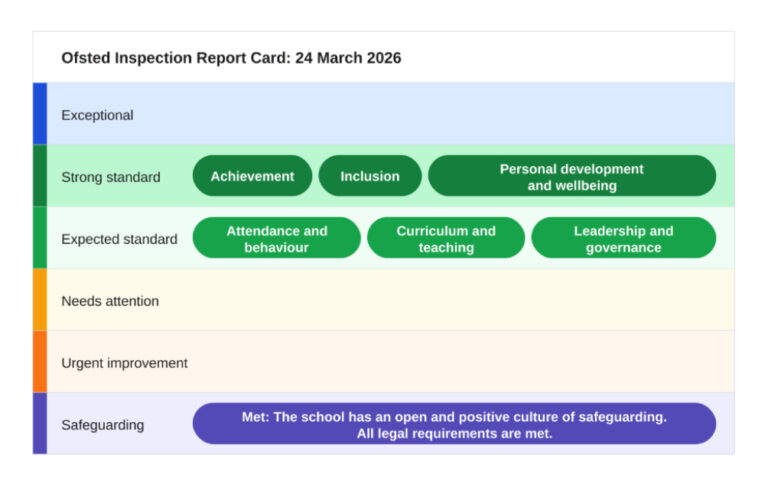Screen dimensions: 768x488
Task: Click Attendance and behaviour pill
Action: (277, 238)
